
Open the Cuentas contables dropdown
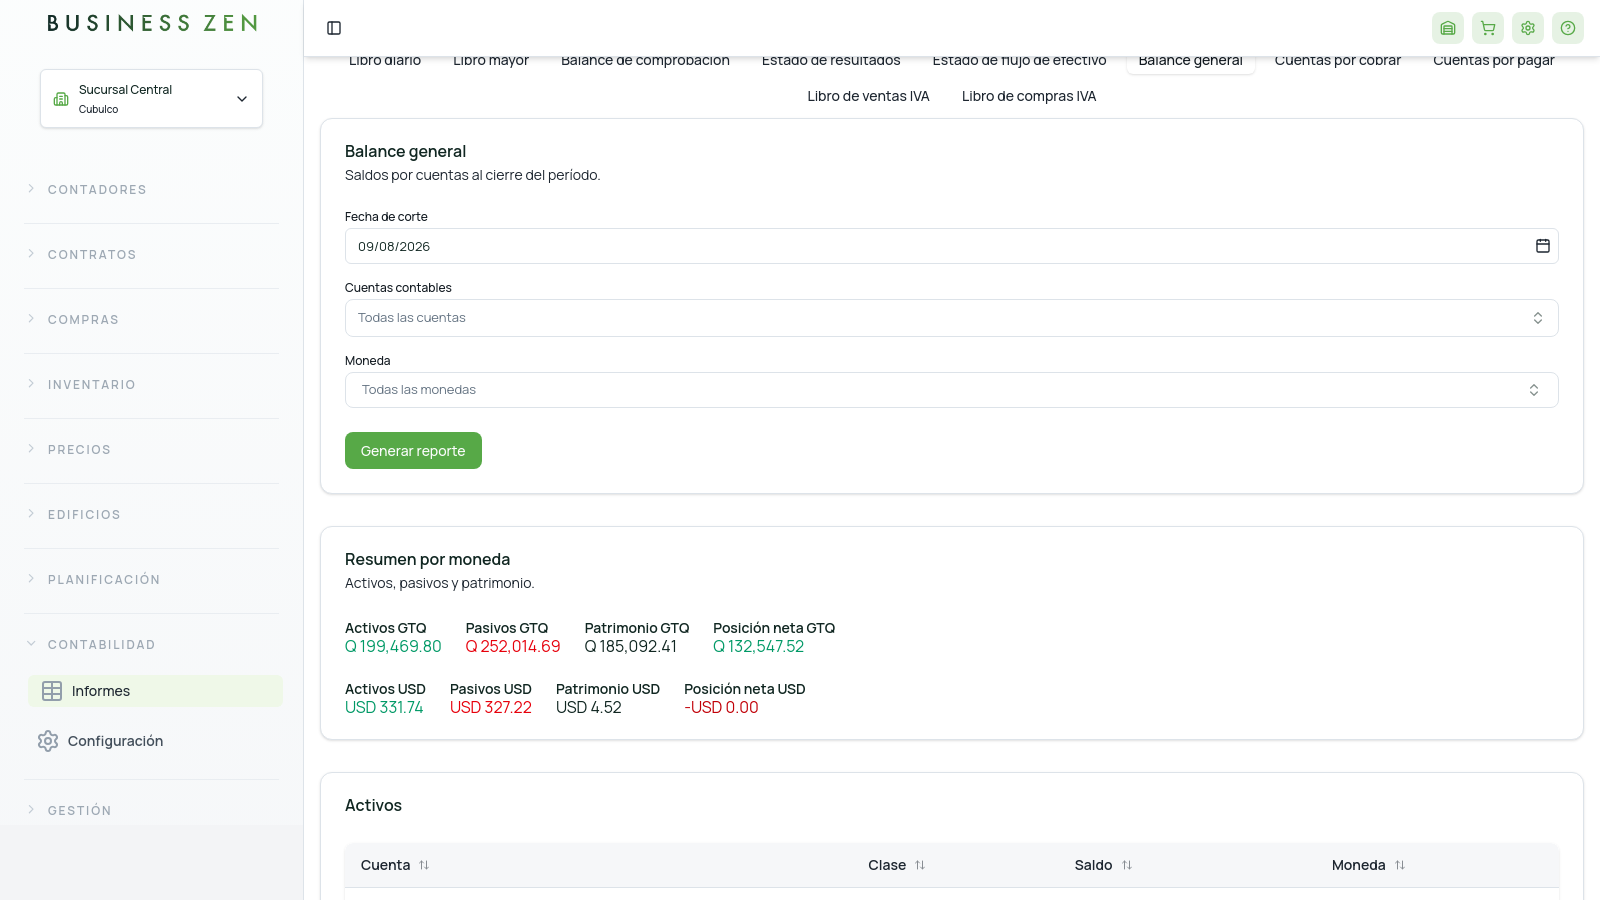tap(952, 318)
